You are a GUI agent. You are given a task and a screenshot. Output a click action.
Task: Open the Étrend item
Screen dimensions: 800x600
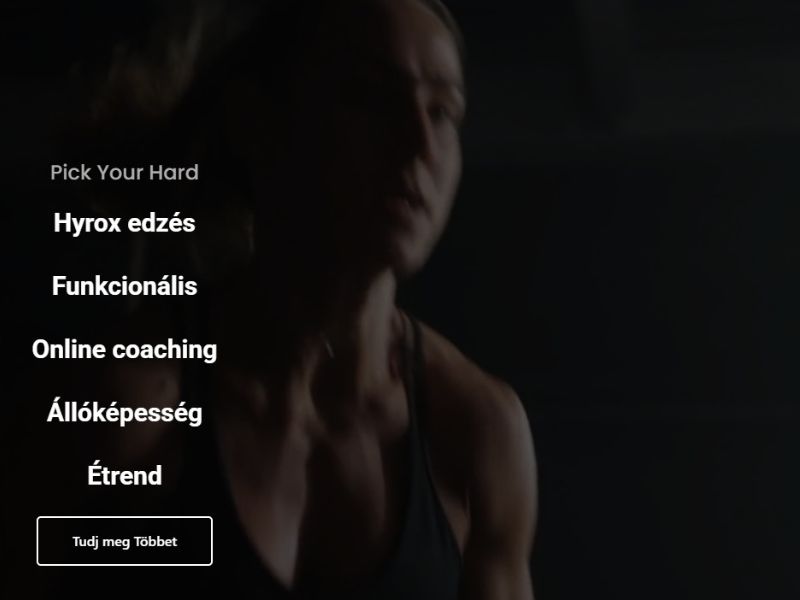click(124, 475)
